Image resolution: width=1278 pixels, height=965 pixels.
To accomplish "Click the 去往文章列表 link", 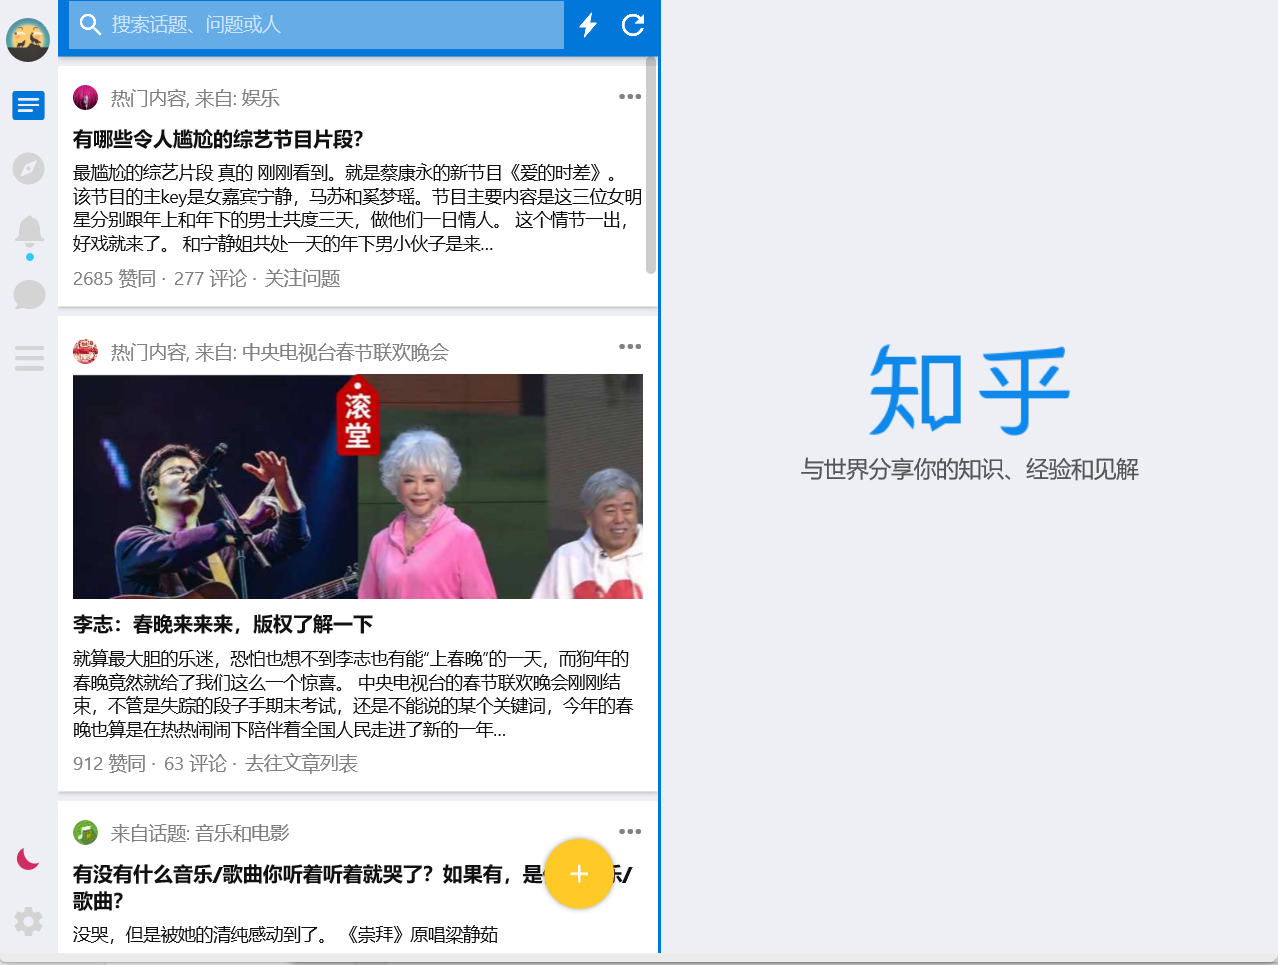I will pyautogui.click(x=300, y=763).
